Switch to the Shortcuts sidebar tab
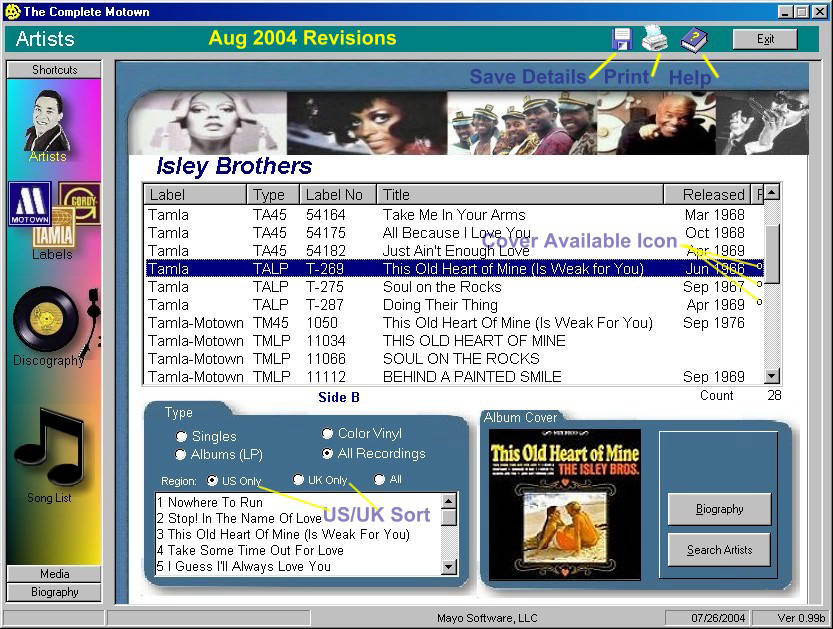 (54, 70)
